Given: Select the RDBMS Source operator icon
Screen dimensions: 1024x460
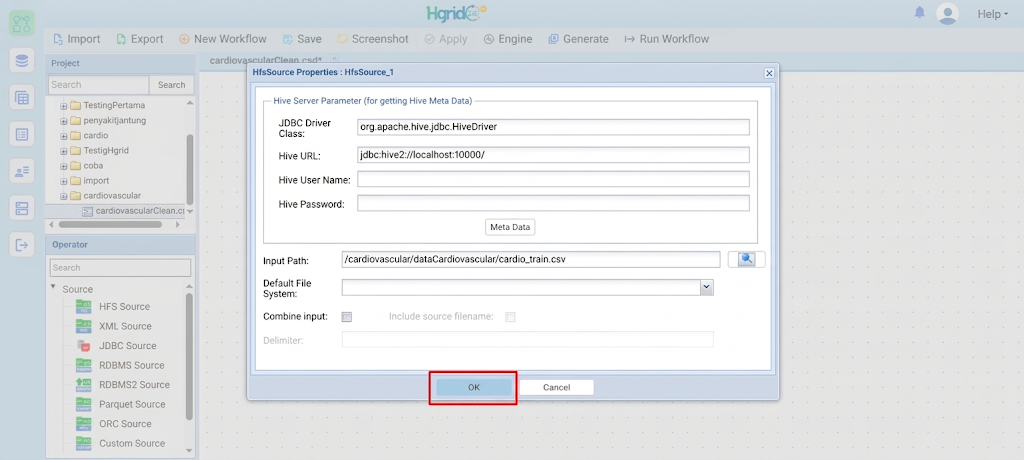Looking at the screenshot, I should 84,365.
